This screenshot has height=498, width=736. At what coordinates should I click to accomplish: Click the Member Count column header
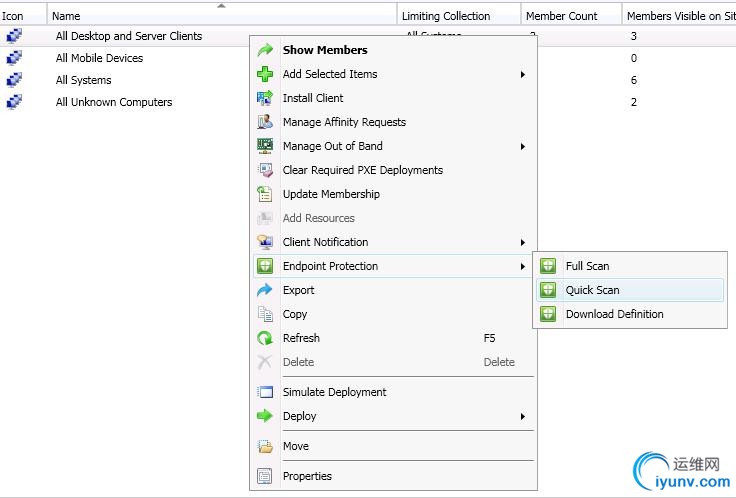coord(561,16)
